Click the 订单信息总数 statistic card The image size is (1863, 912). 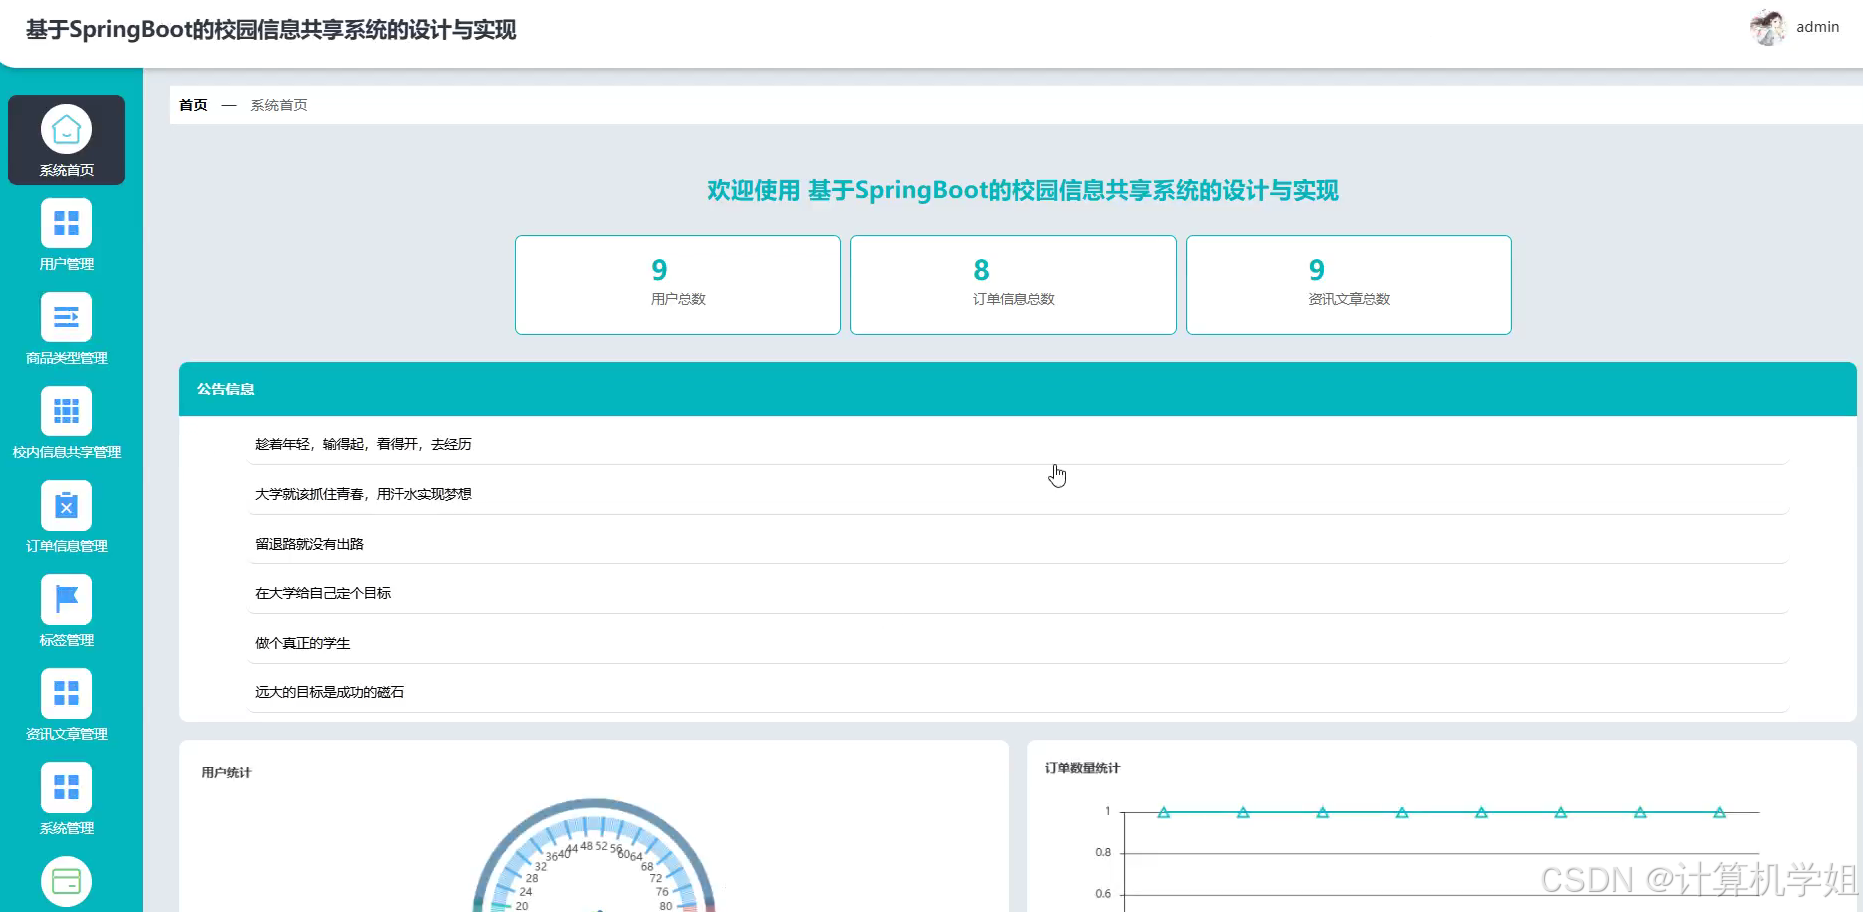pyautogui.click(x=1013, y=285)
